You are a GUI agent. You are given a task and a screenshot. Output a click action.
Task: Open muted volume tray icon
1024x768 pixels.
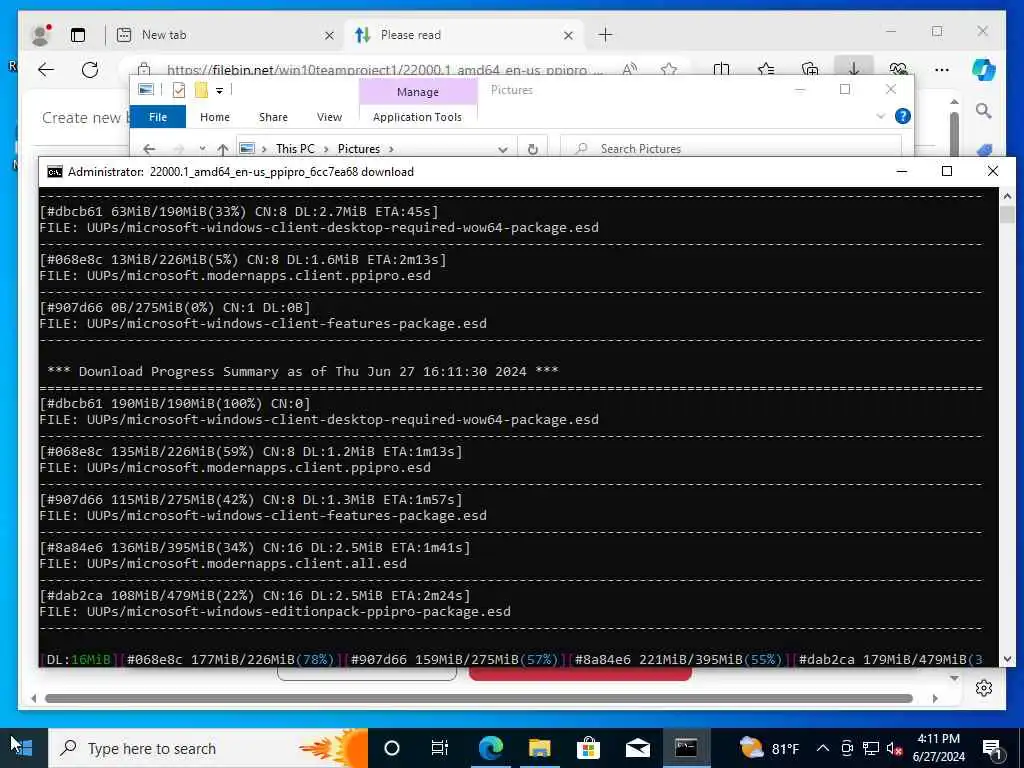[x=895, y=748]
